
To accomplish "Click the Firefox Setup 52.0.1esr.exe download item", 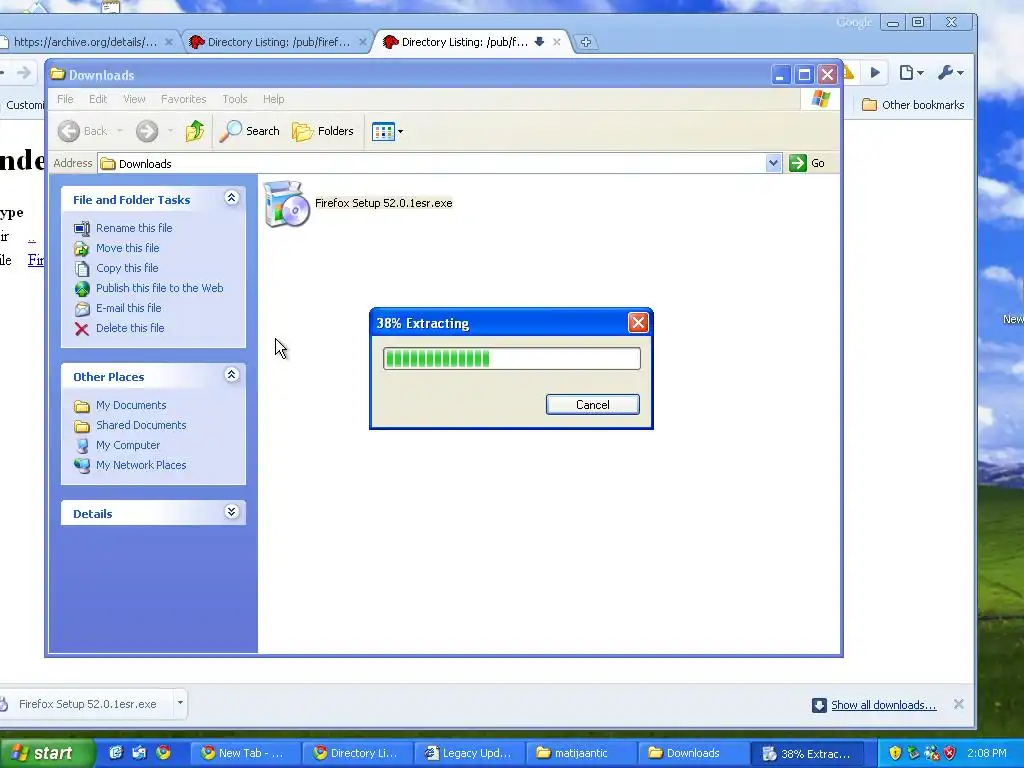I will 87,704.
